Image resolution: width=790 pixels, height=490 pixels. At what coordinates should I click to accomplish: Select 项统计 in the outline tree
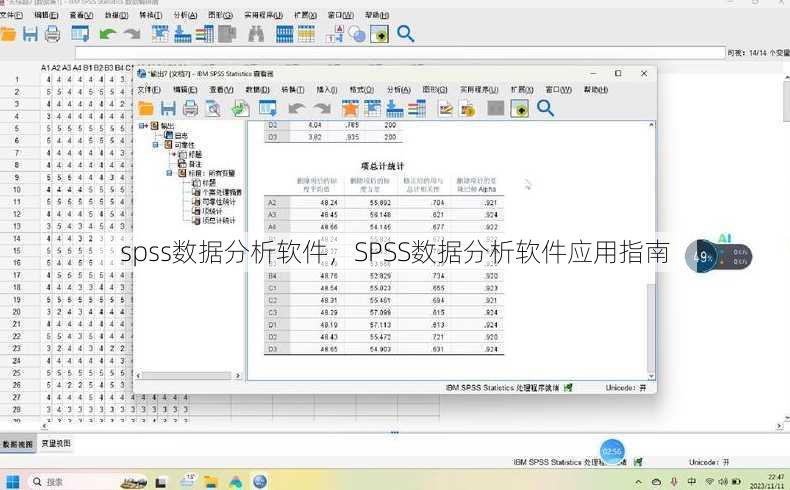tap(212, 211)
